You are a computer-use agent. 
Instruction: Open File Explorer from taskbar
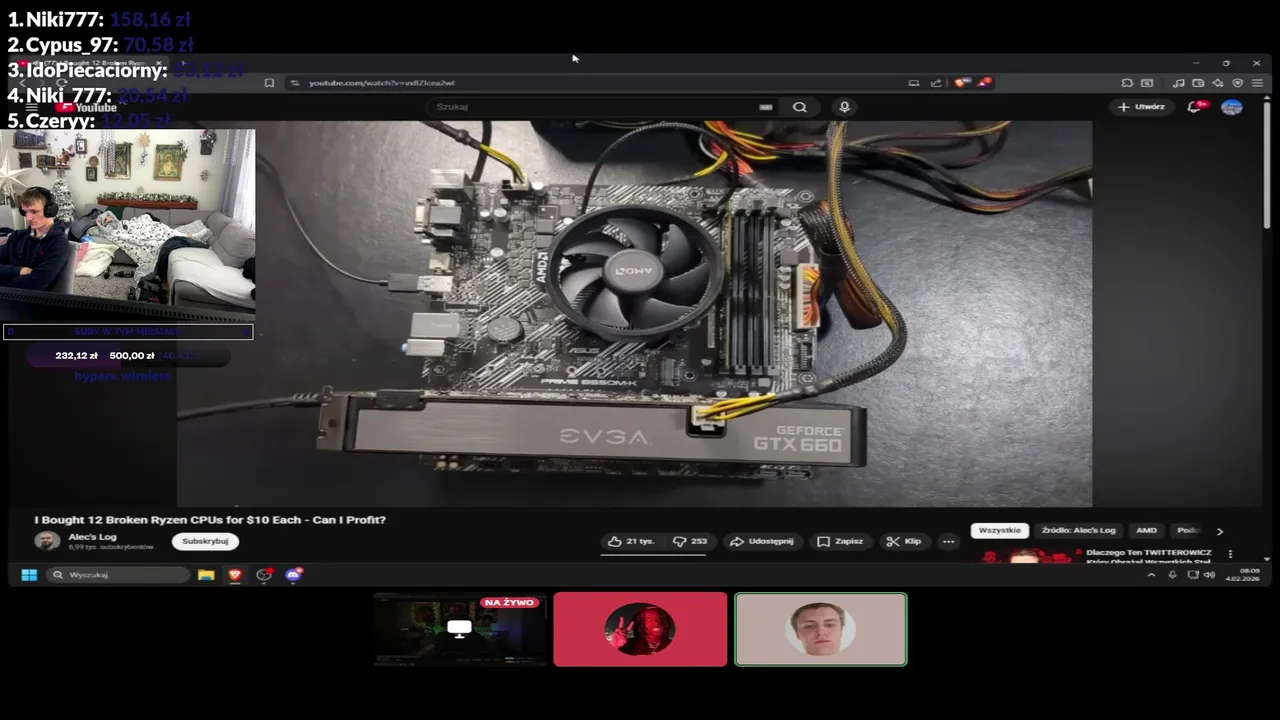pyautogui.click(x=206, y=575)
